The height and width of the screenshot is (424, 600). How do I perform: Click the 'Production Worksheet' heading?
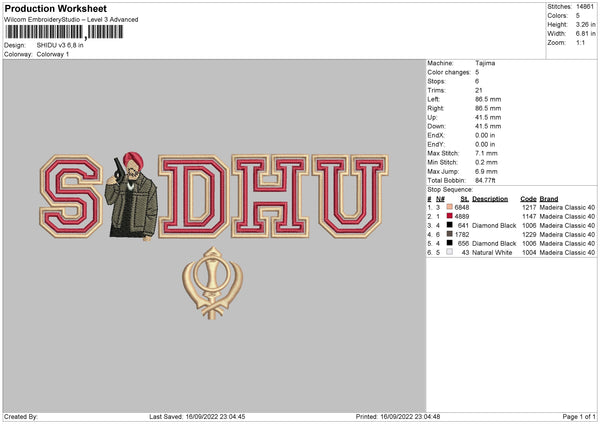pos(56,8)
